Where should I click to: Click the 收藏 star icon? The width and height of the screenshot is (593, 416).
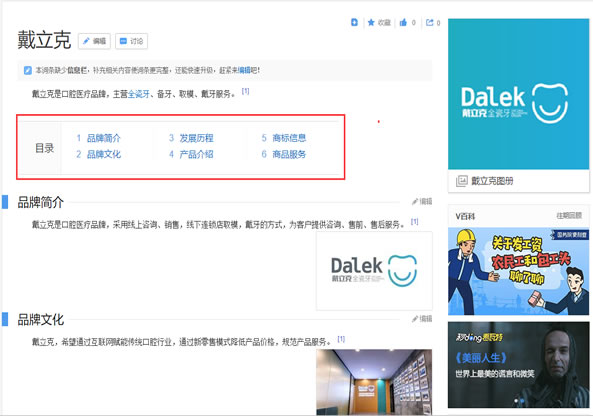click(371, 23)
